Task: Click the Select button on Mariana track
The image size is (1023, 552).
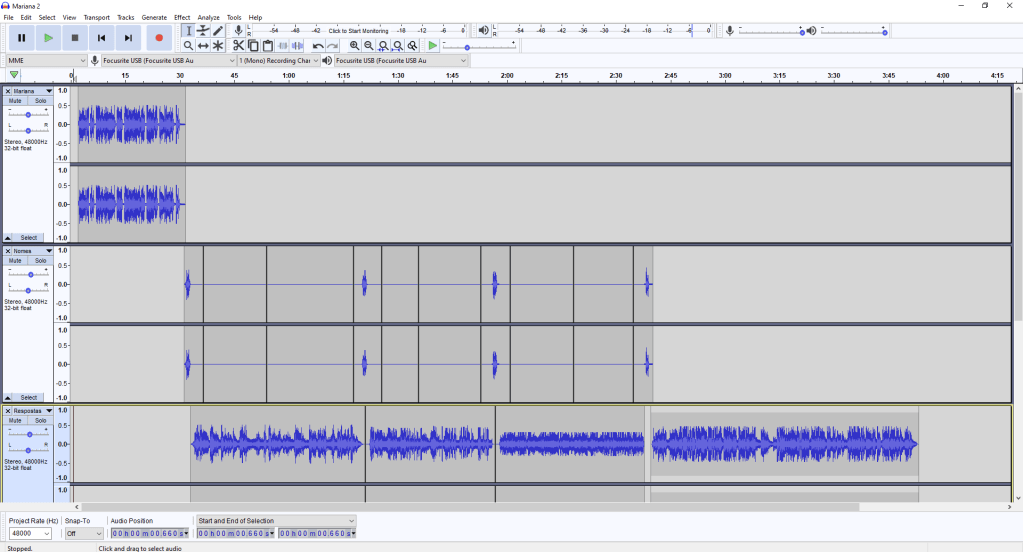Action: [28, 238]
